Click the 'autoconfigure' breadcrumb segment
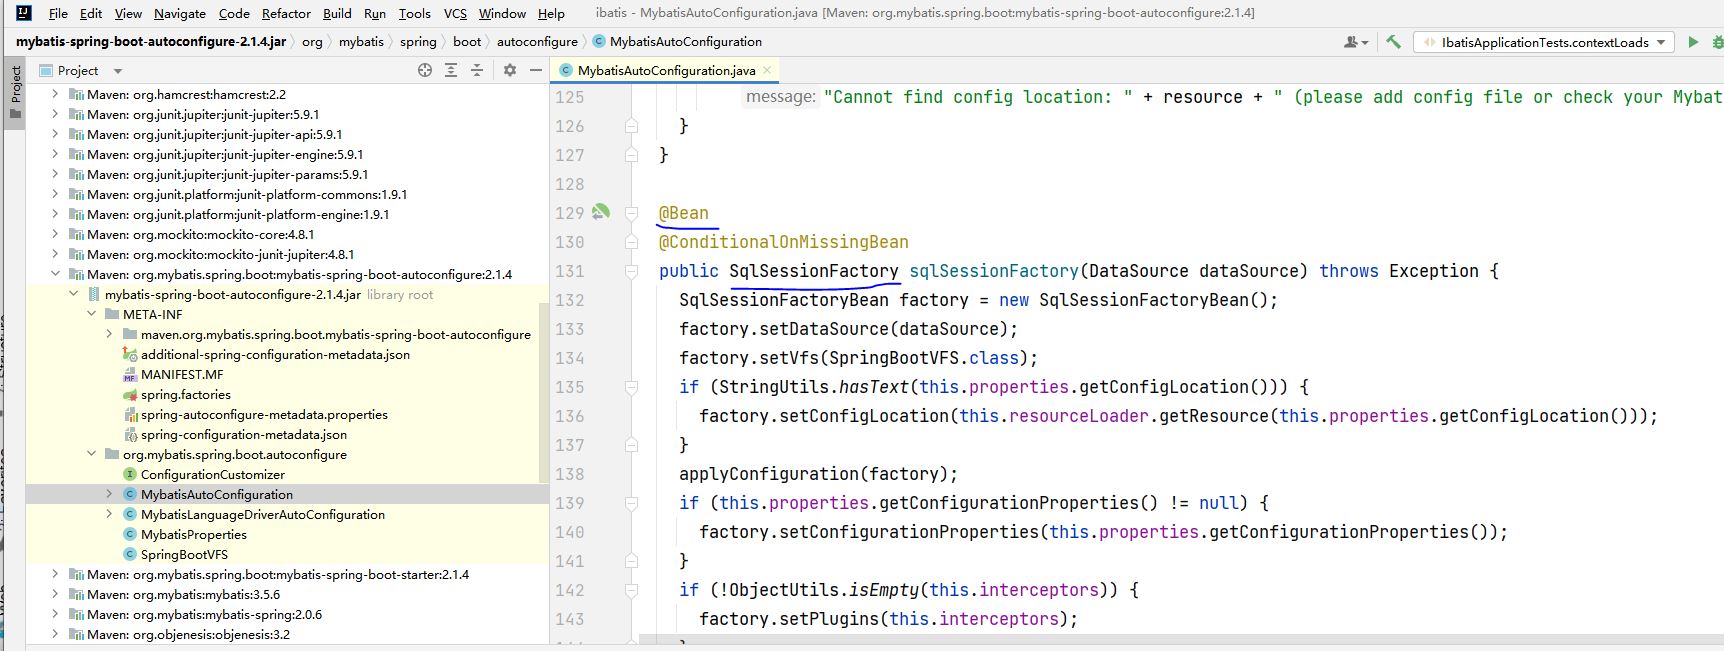Screen dimensions: 1724x651 pyautogui.click(x=537, y=41)
